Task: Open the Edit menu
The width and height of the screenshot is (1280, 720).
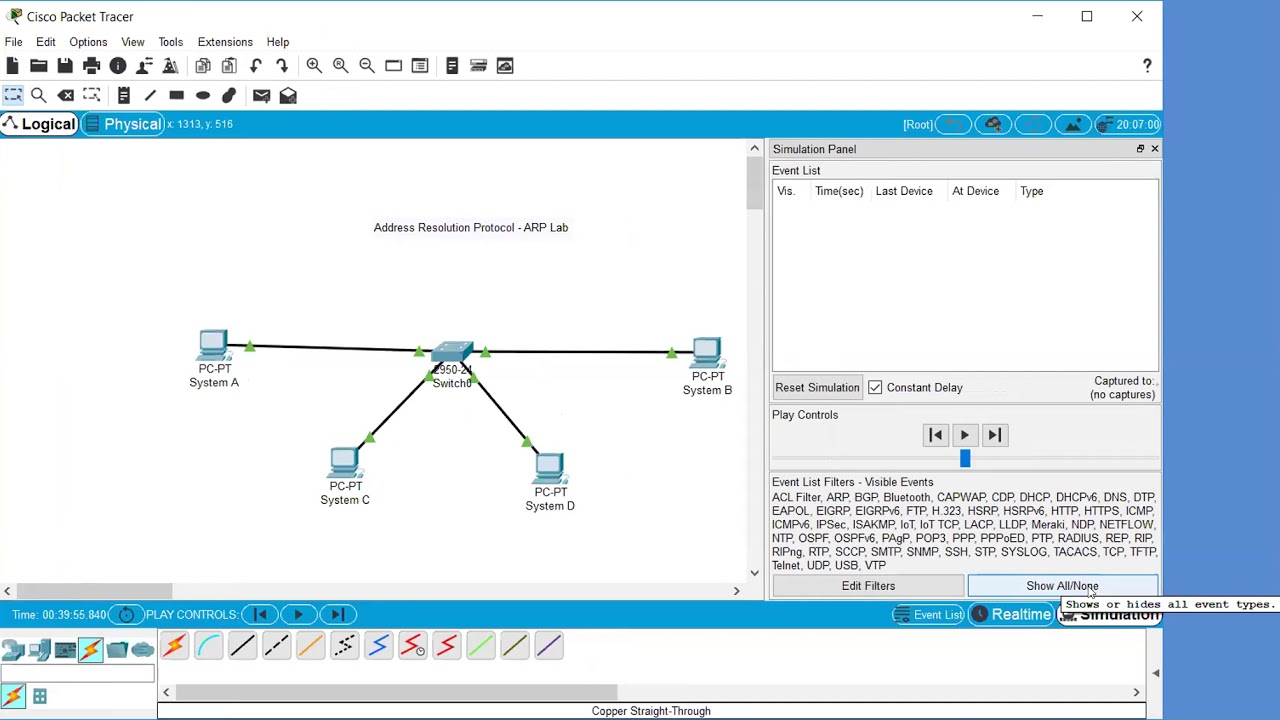Action: point(46,42)
